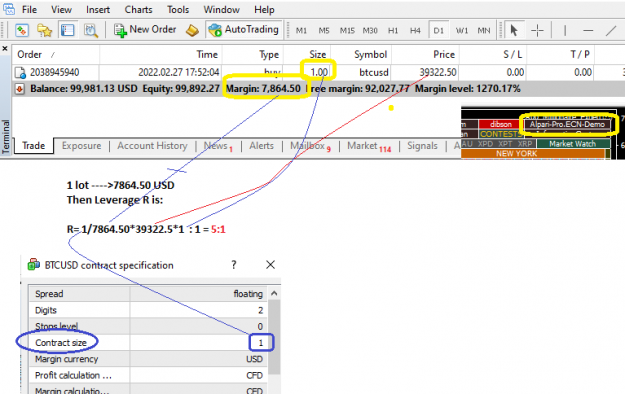The image size is (625, 394).
Task: Select the crosshair tool
Action: pos(537,30)
